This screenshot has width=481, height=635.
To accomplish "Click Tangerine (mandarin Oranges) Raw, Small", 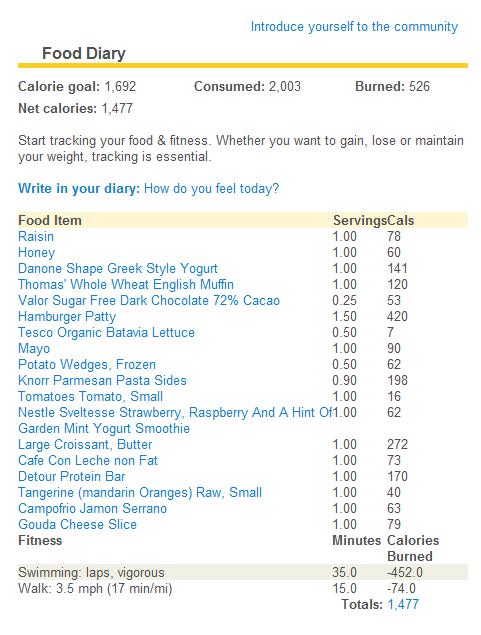I will (140, 493).
